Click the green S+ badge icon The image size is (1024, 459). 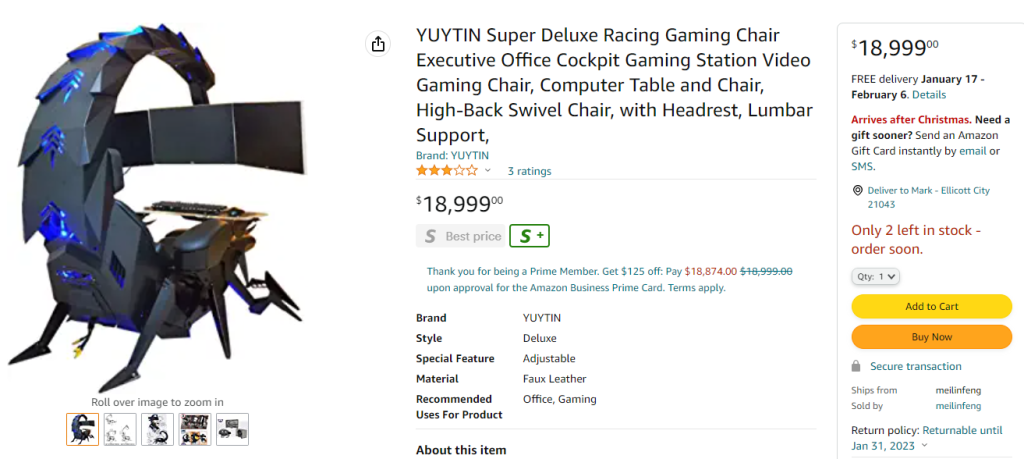point(530,236)
